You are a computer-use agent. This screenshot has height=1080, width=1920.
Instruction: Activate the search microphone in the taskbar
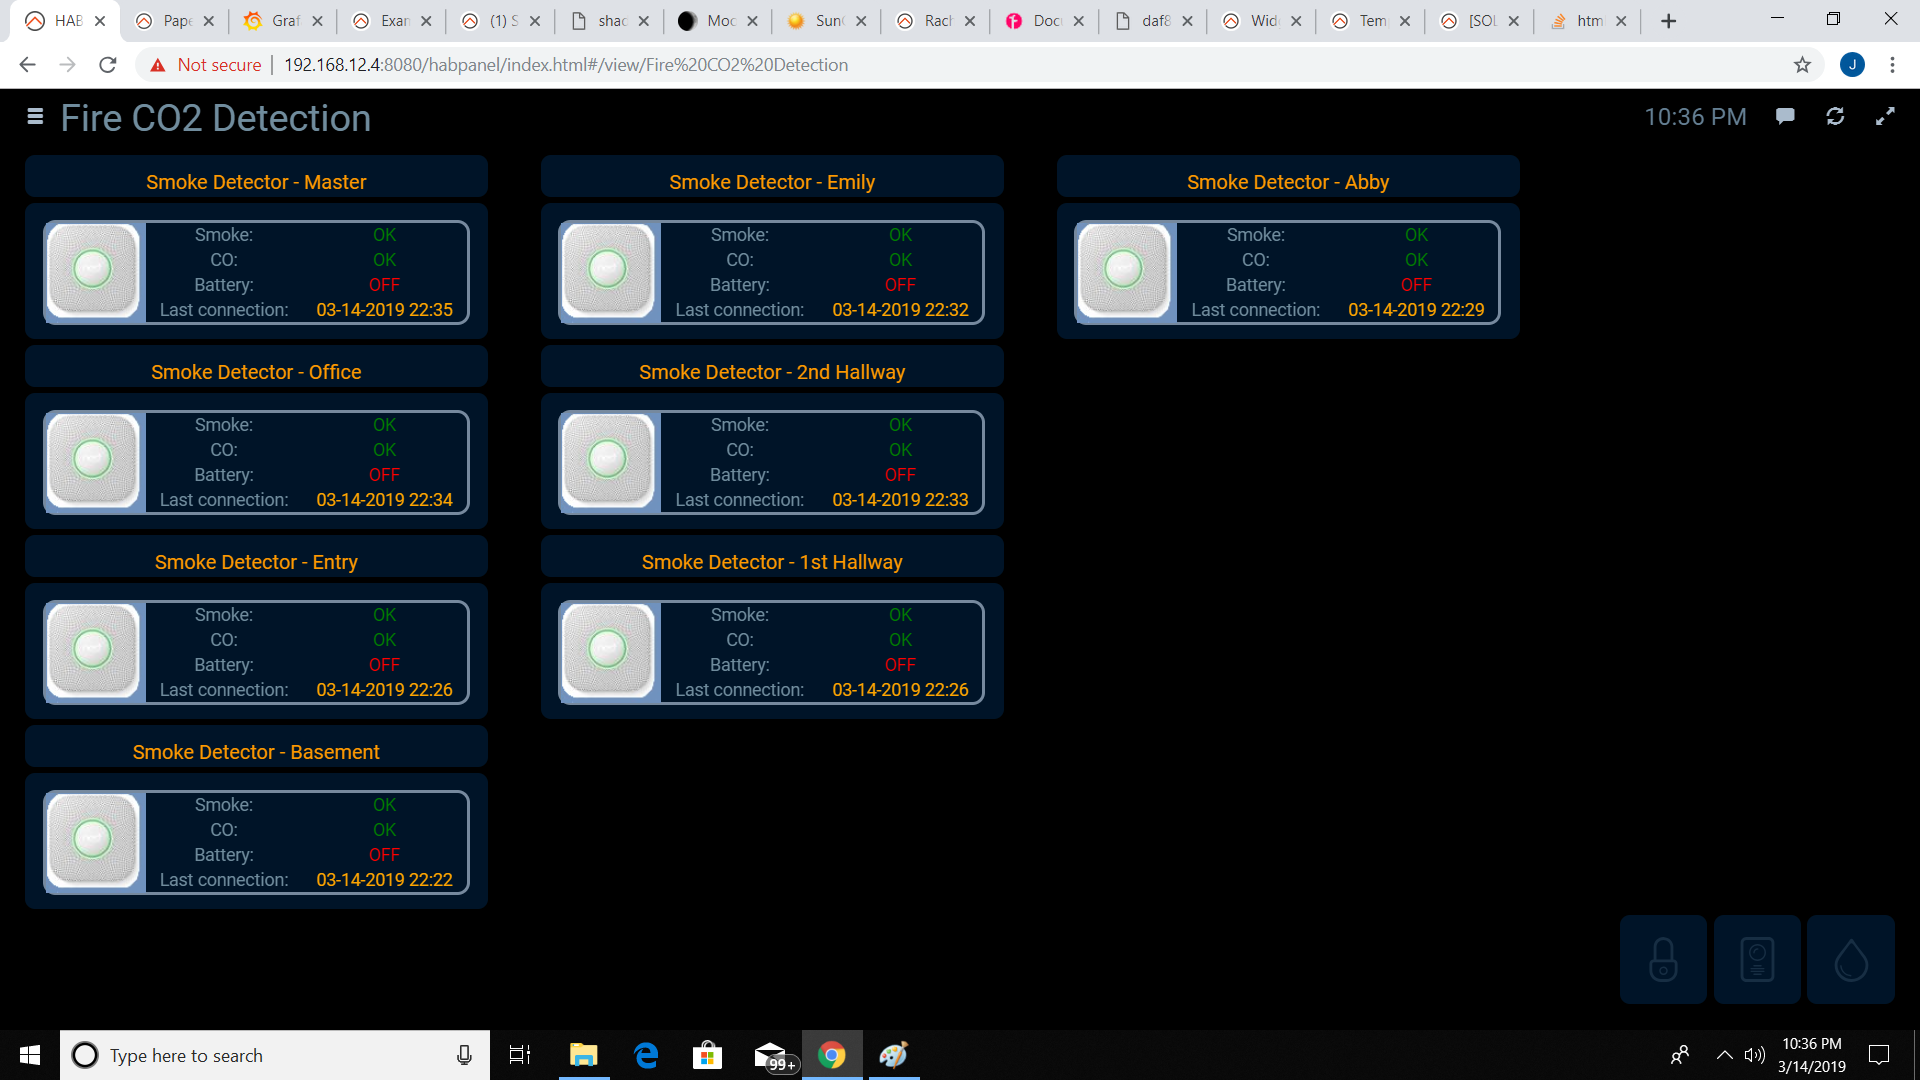click(464, 1055)
